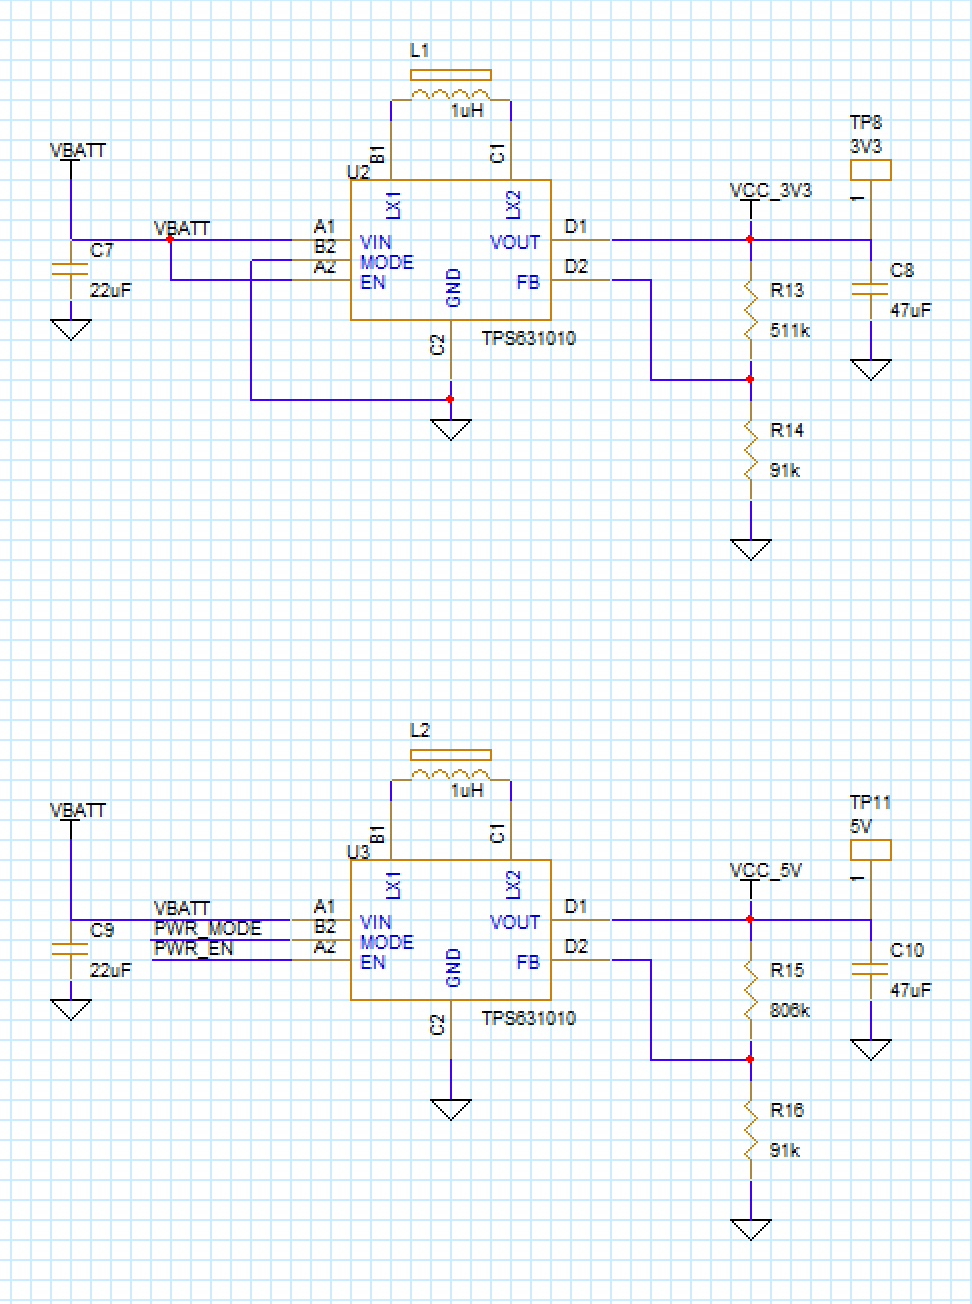Click the capacitor C8 labeled 47uF
The width and height of the screenshot is (972, 1304).
point(871,288)
